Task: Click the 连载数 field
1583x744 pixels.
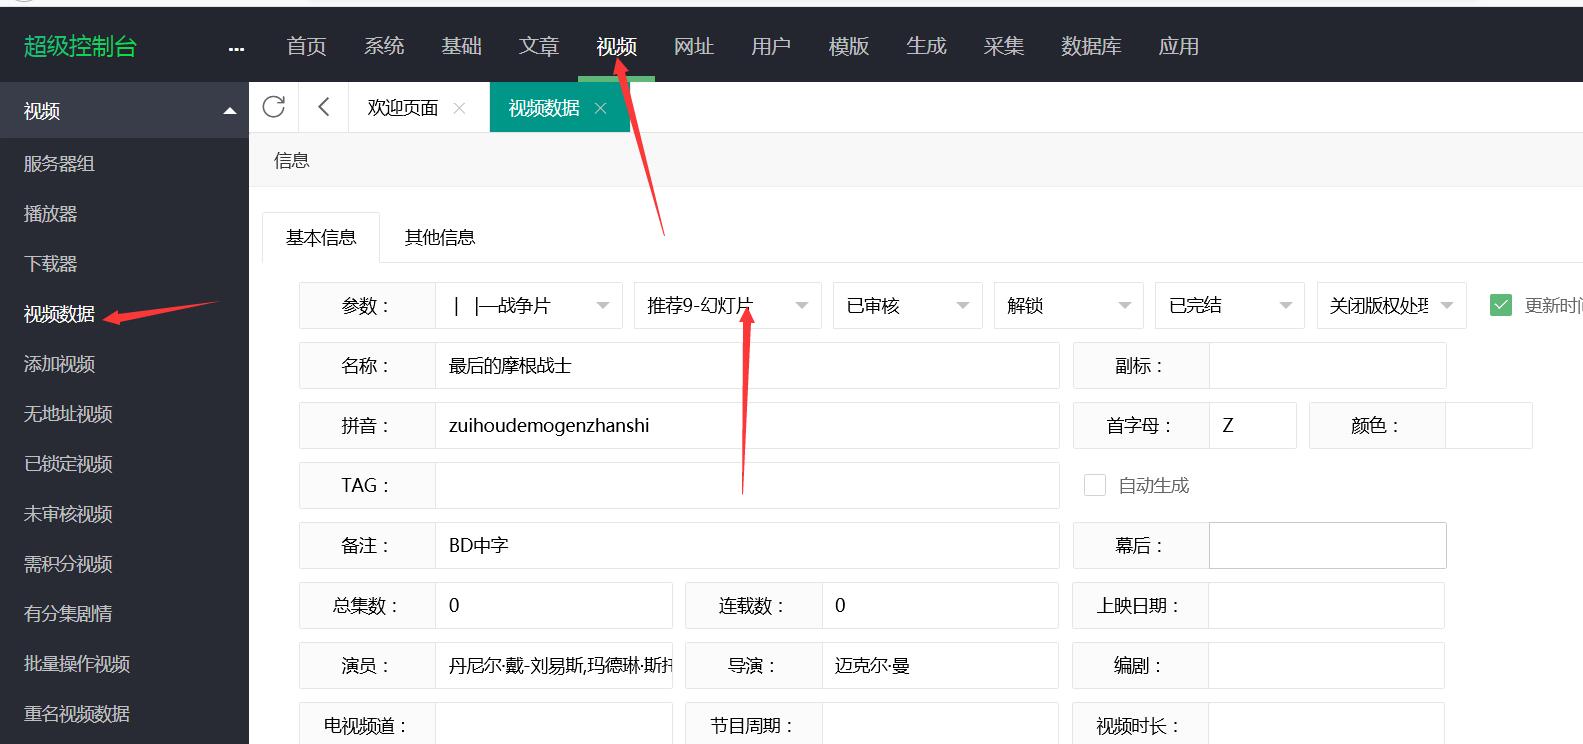Action: [940, 605]
